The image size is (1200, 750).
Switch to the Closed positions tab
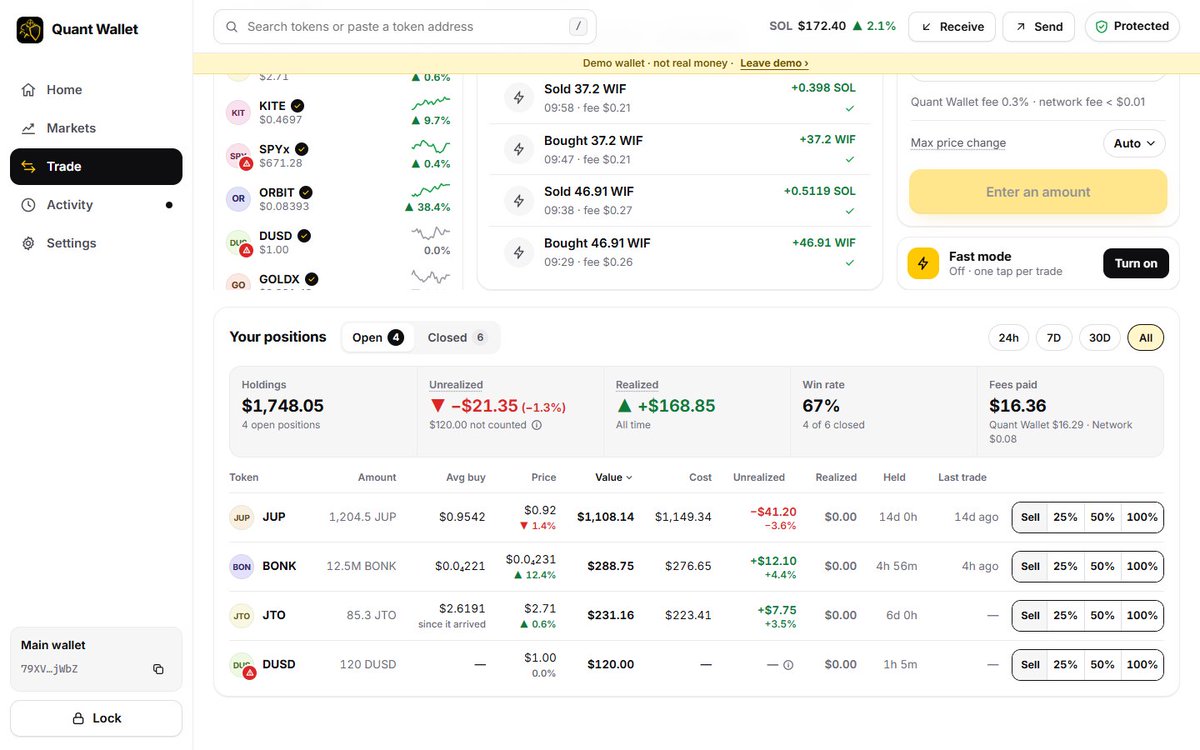457,338
